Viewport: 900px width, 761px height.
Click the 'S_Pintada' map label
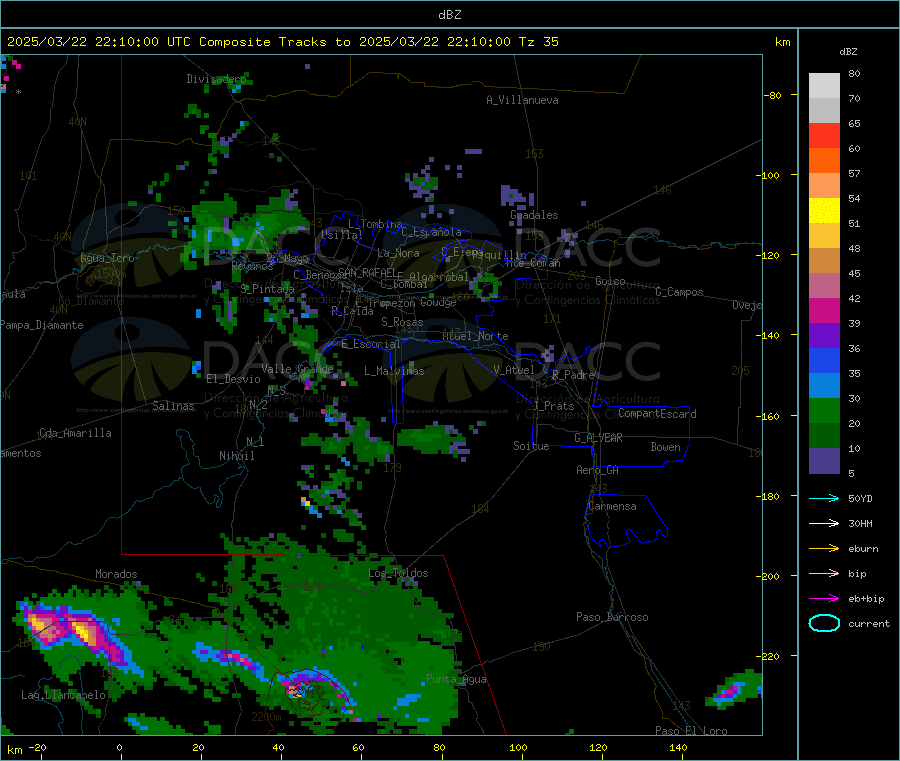[x=267, y=289]
